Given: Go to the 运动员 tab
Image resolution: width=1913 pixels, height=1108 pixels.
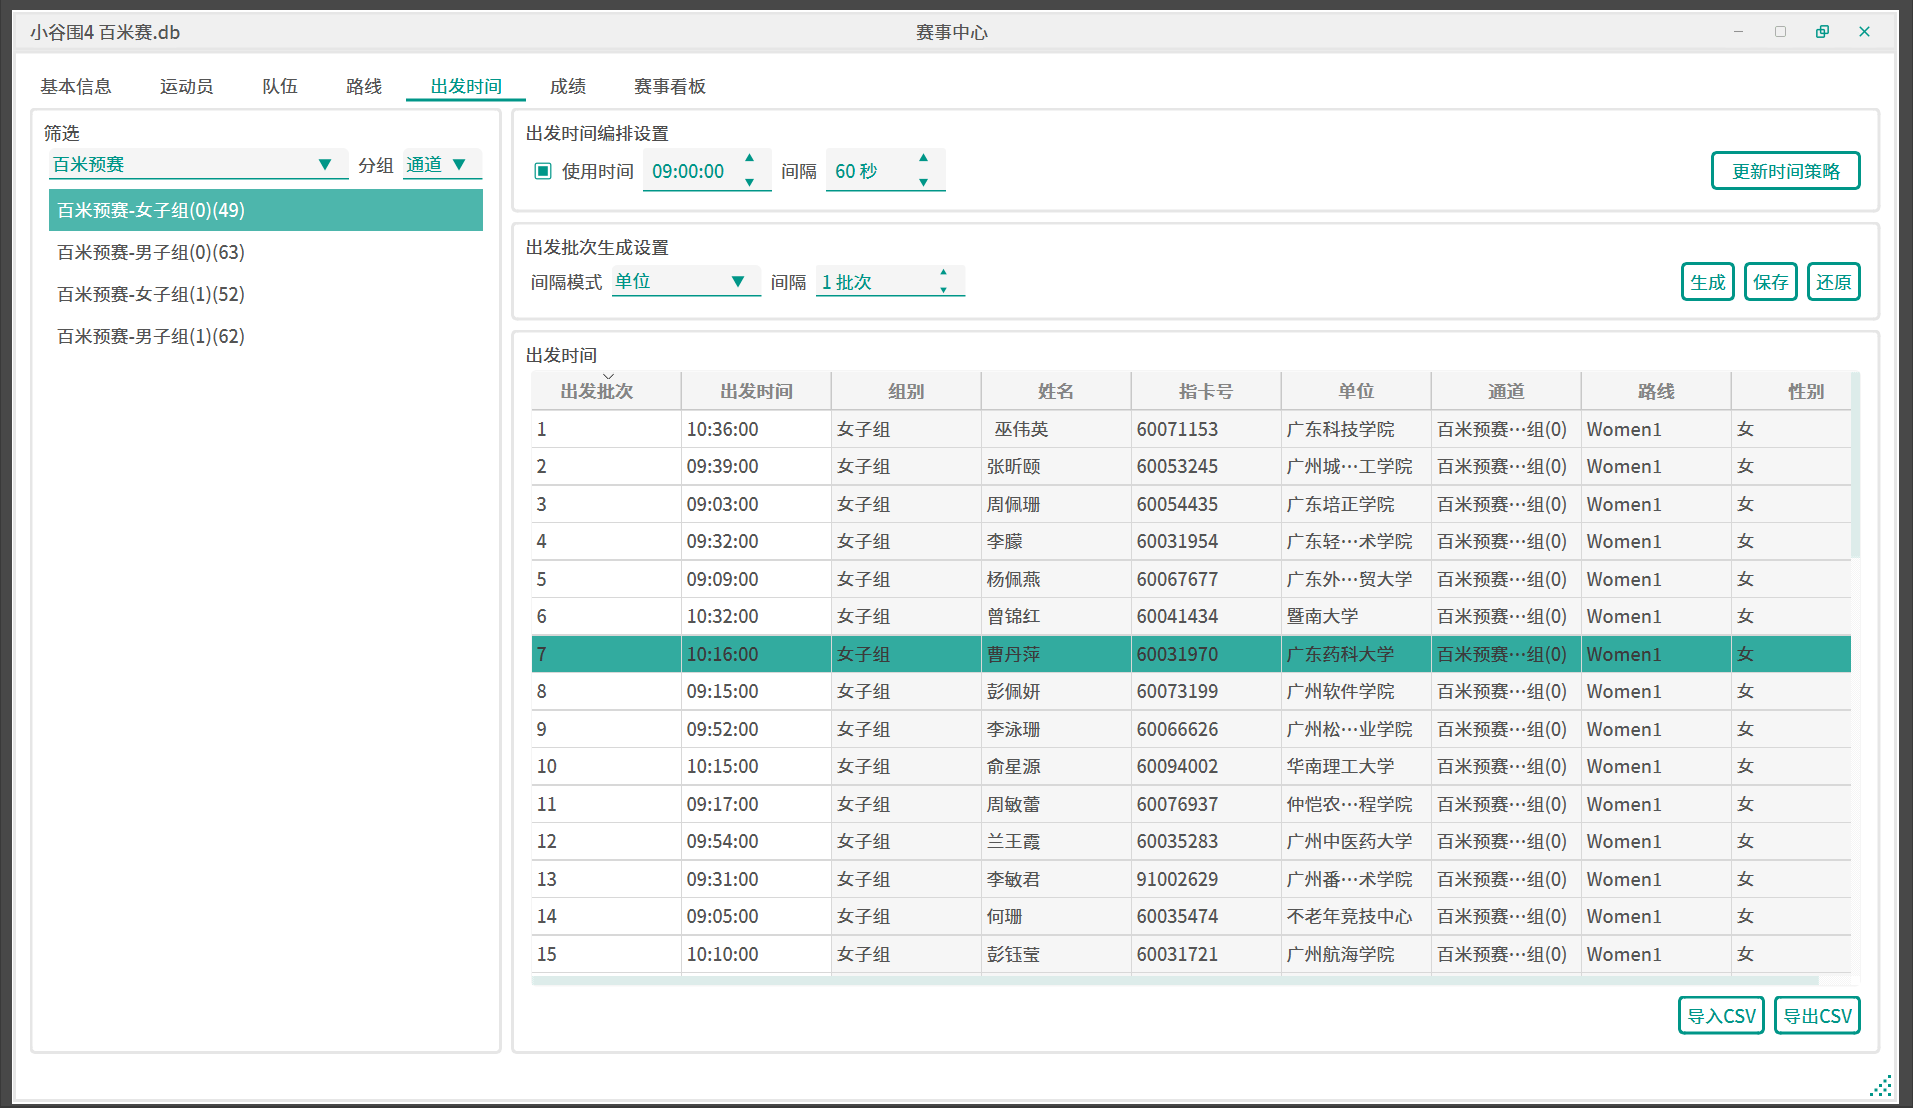Looking at the screenshot, I should pyautogui.click(x=186, y=87).
